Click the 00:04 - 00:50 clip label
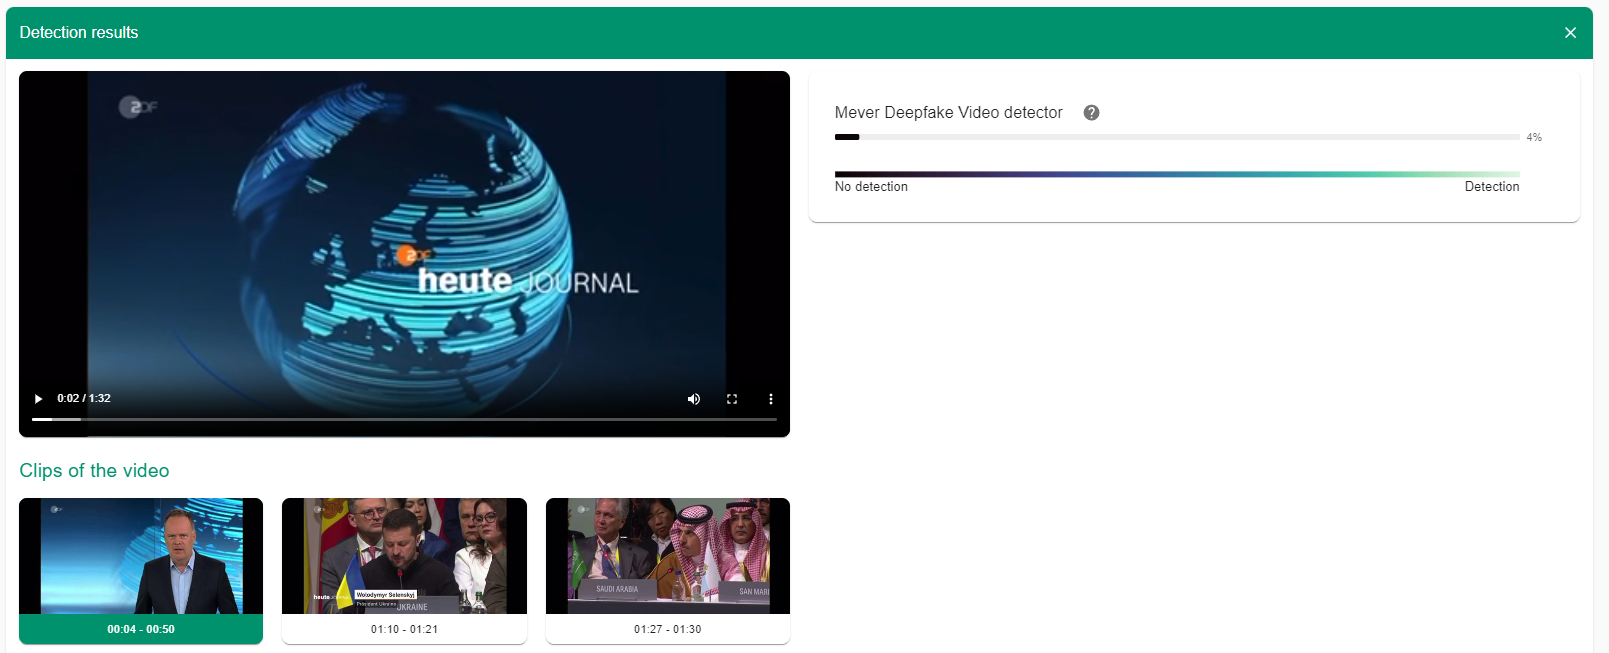 coord(141,629)
